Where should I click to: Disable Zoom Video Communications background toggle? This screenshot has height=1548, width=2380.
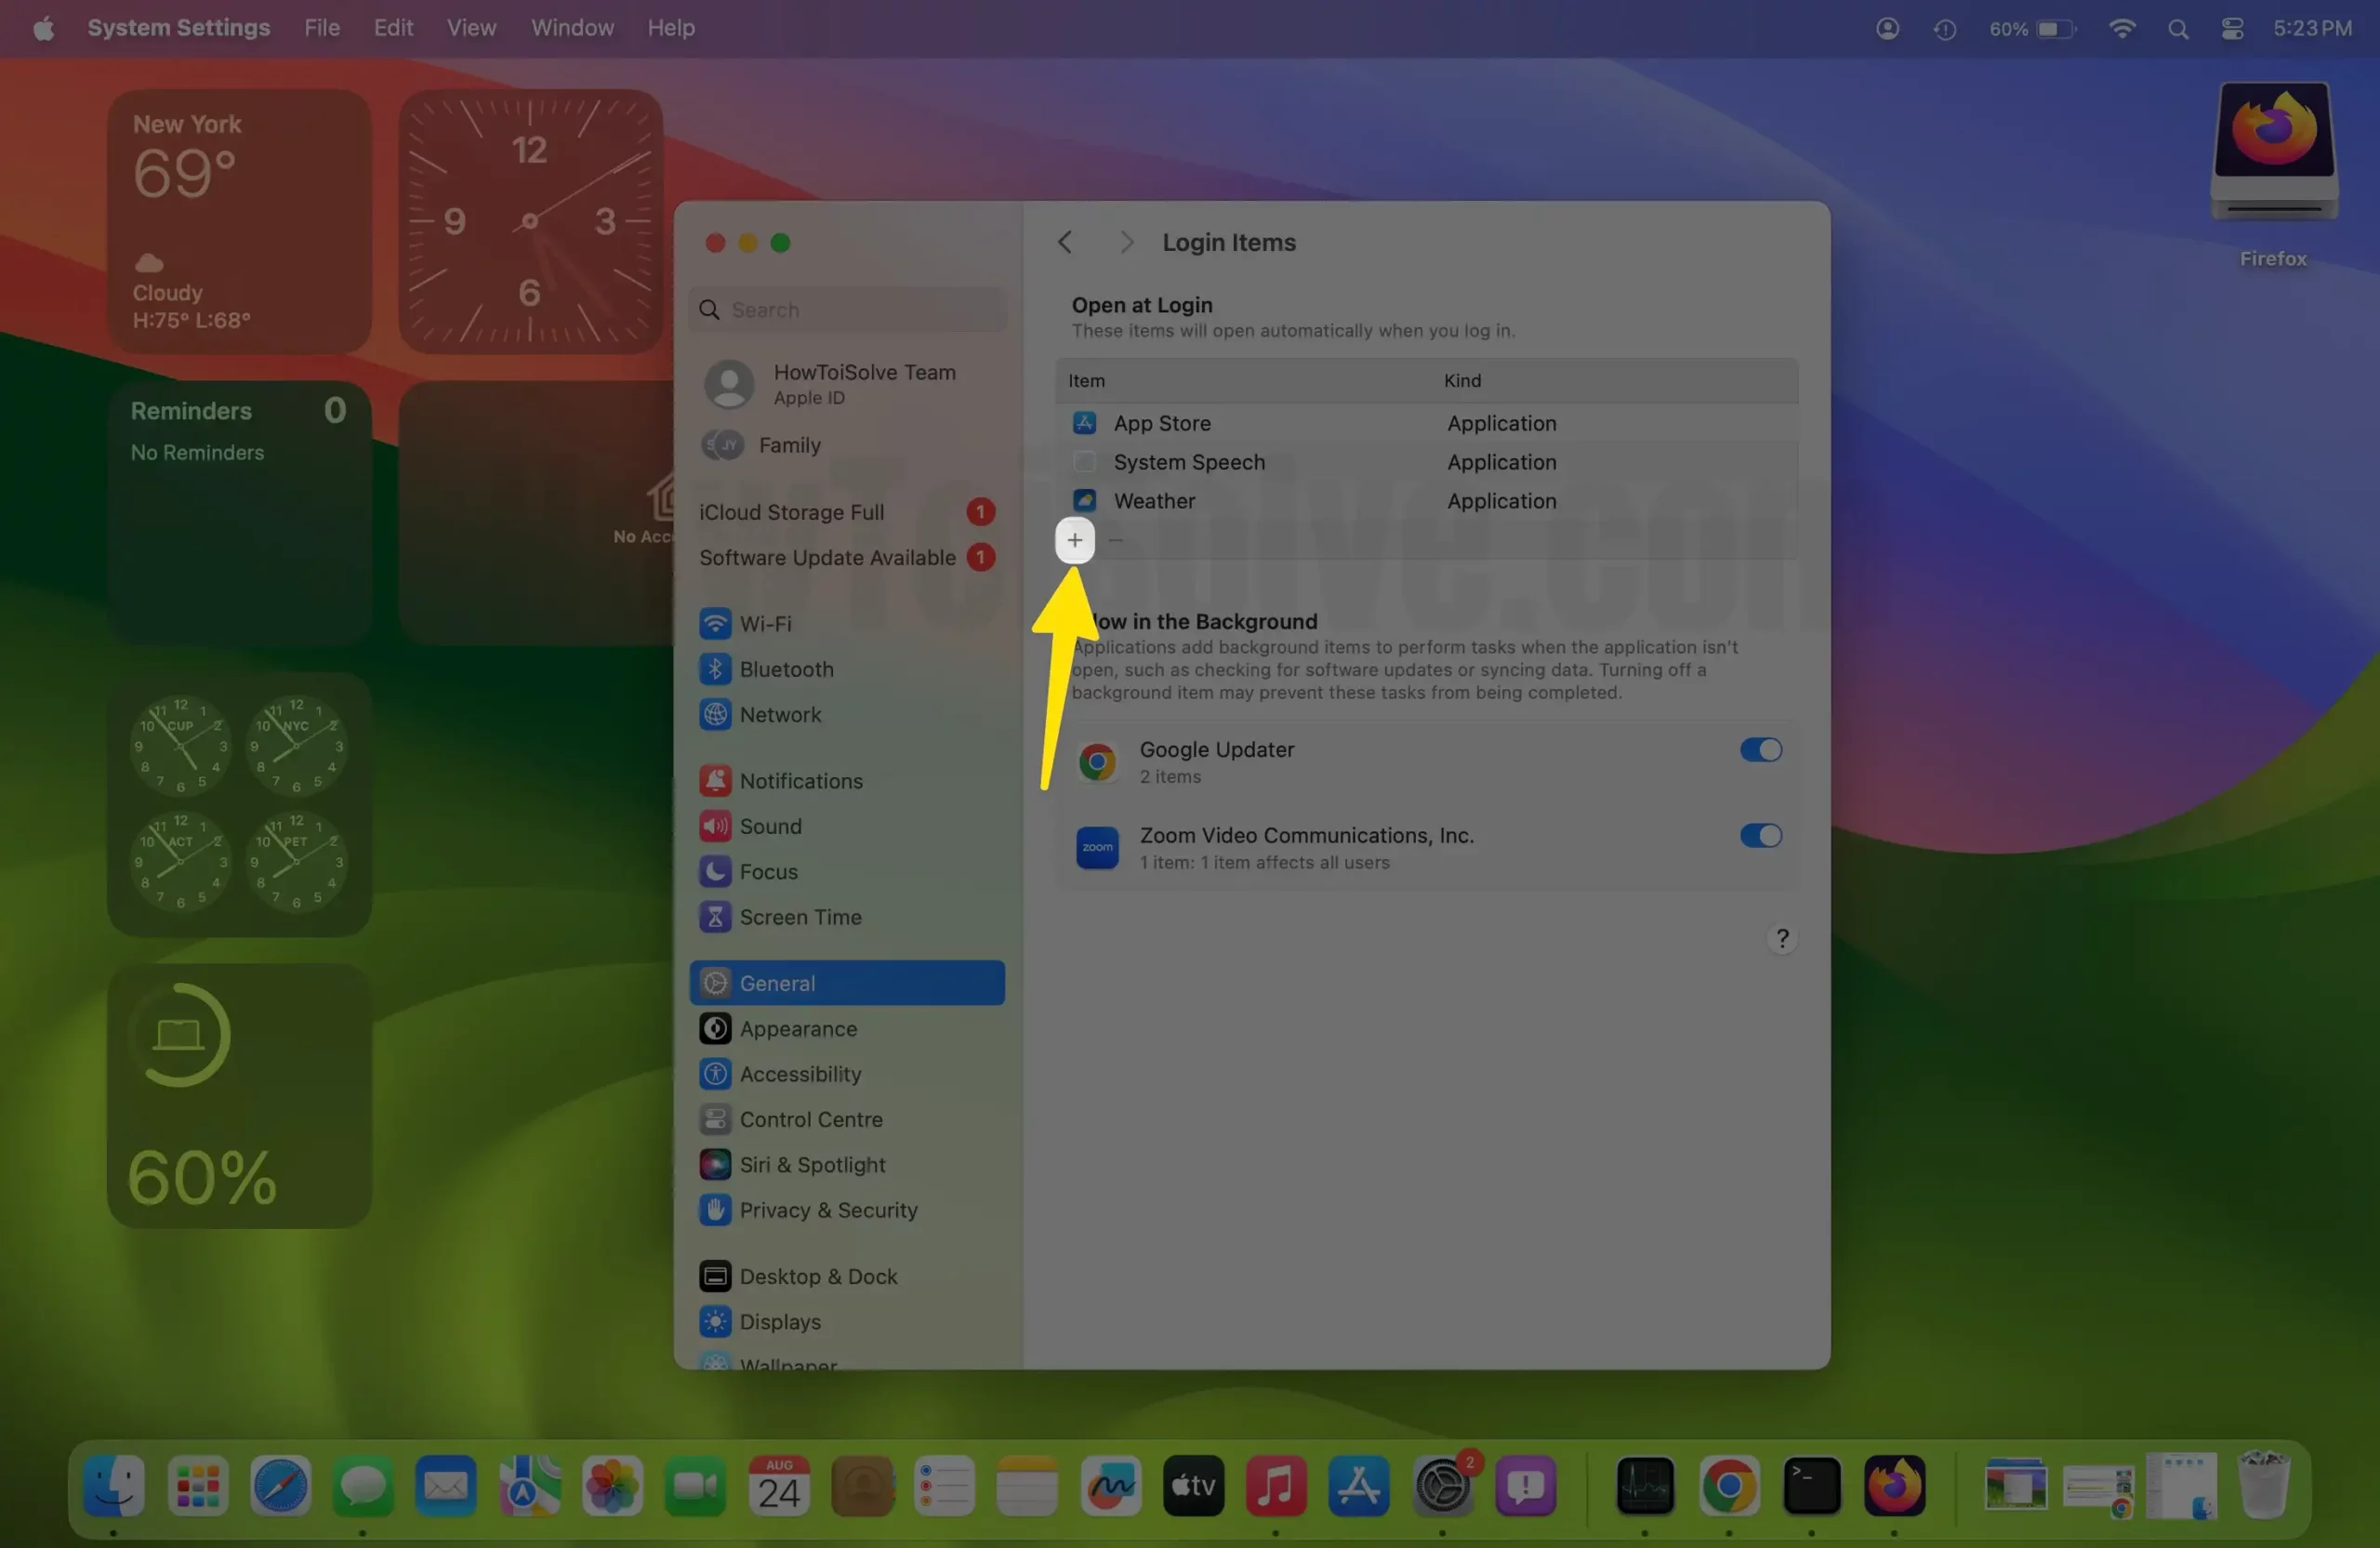click(x=1760, y=836)
